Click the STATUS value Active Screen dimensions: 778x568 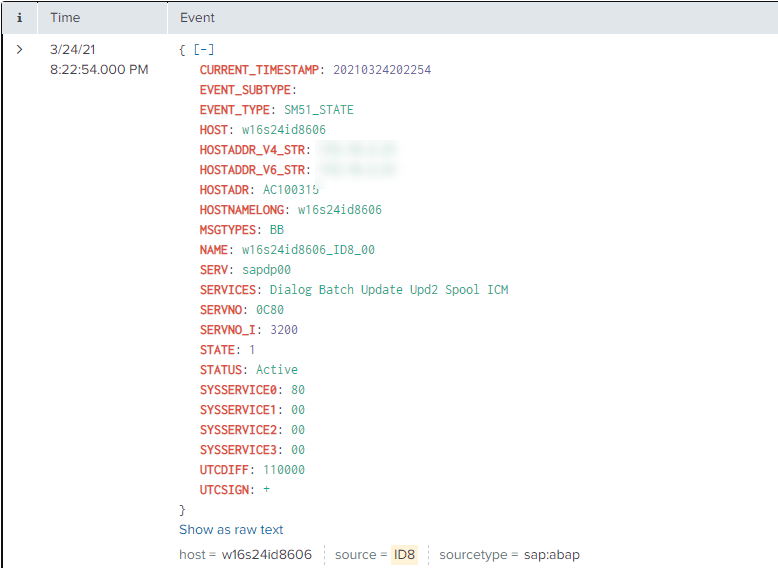[277, 369]
